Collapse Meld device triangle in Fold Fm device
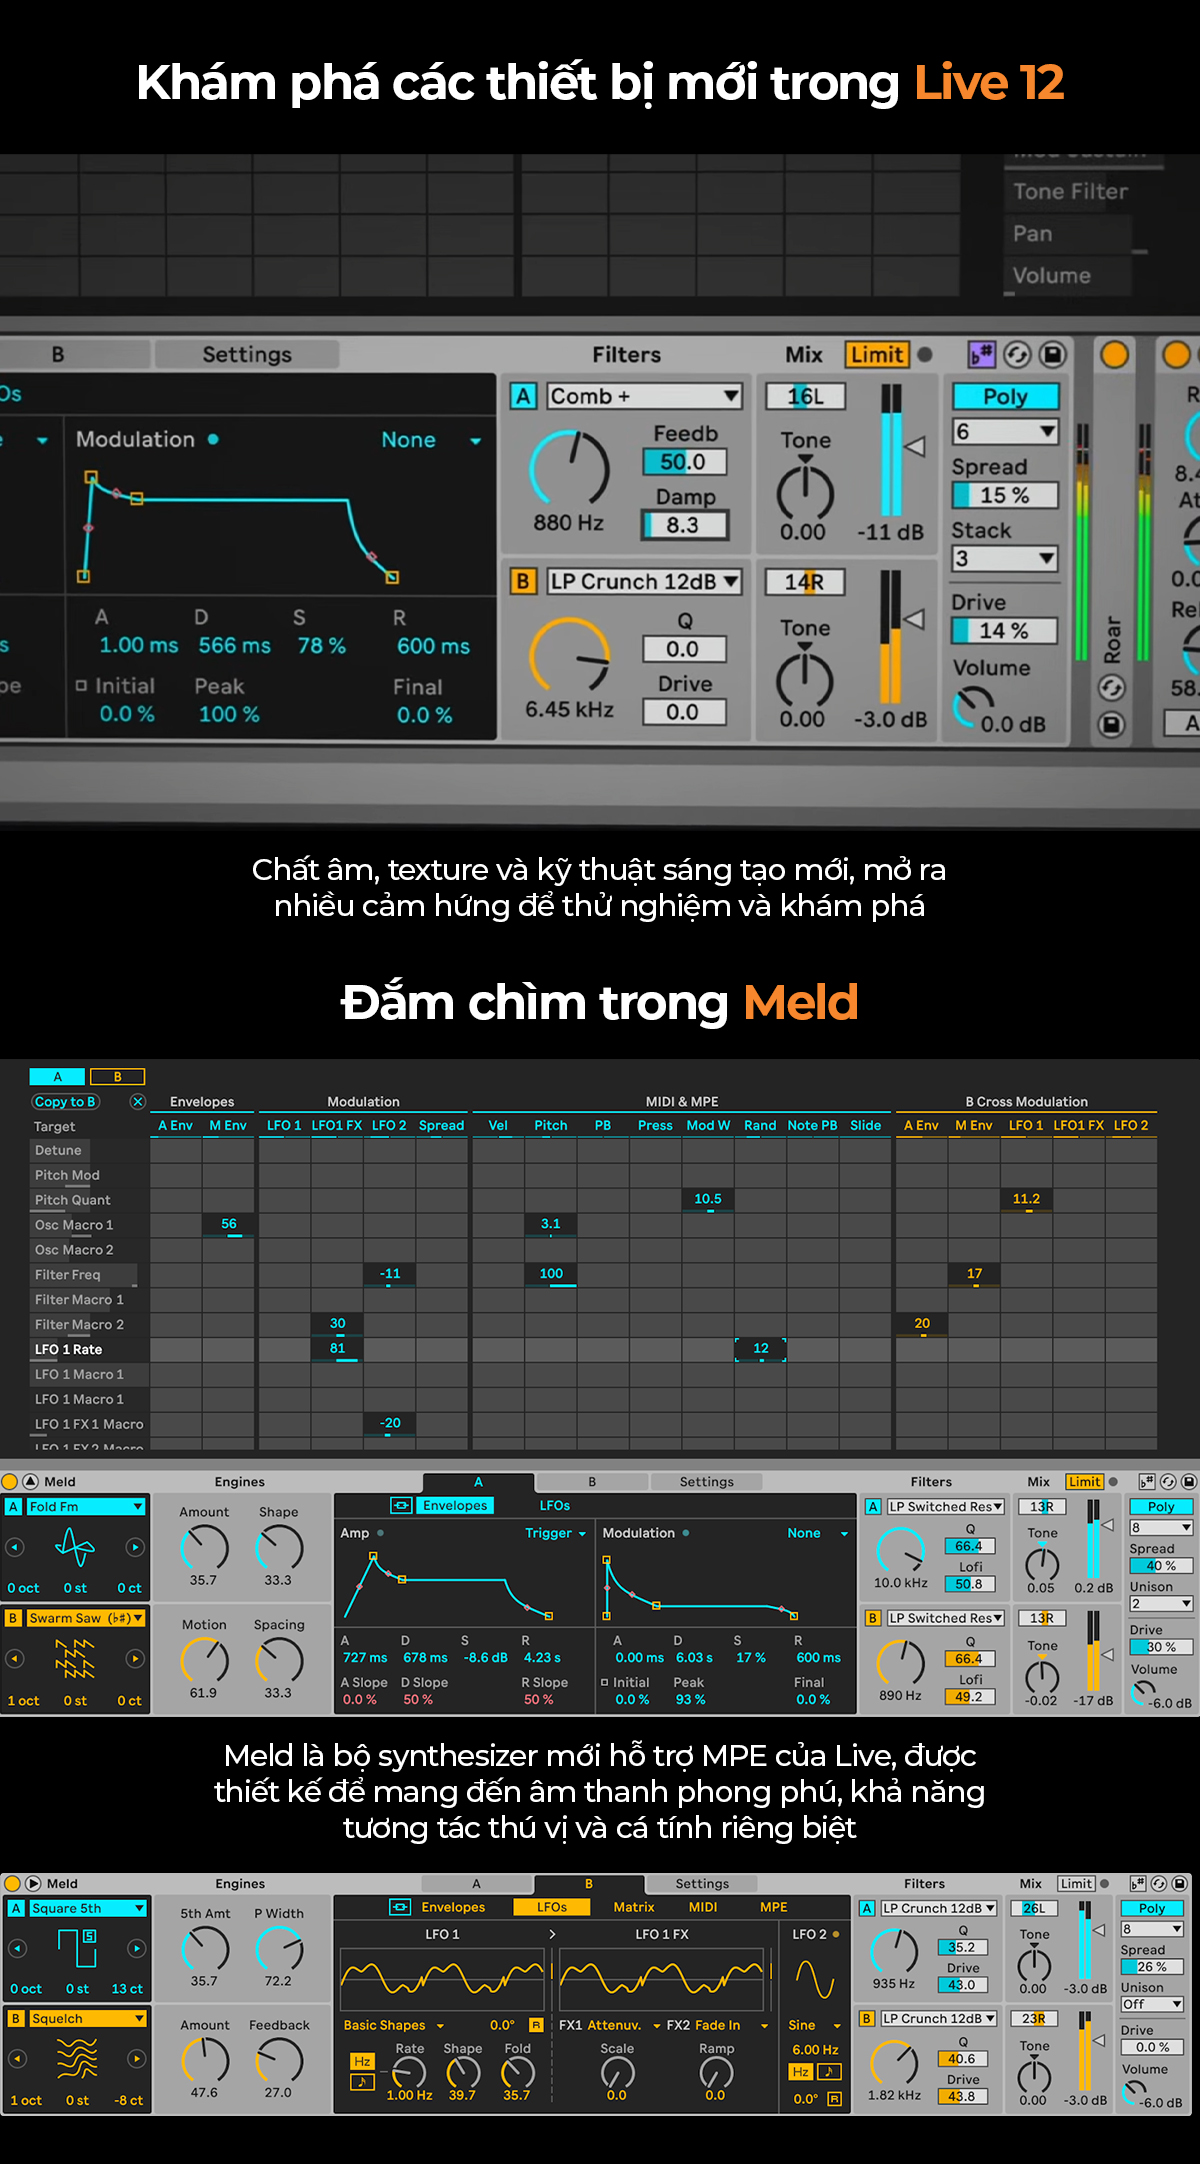Image resolution: width=1200 pixels, height=2164 pixels. [x=30, y=1481]
